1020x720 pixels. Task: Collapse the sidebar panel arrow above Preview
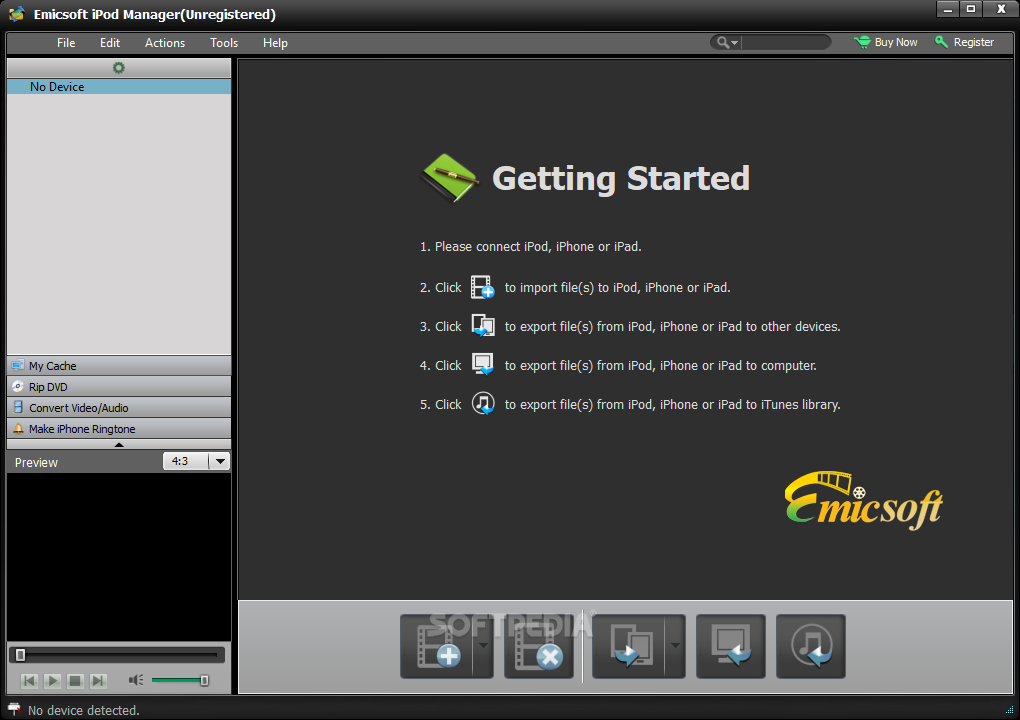coord(119,444)
